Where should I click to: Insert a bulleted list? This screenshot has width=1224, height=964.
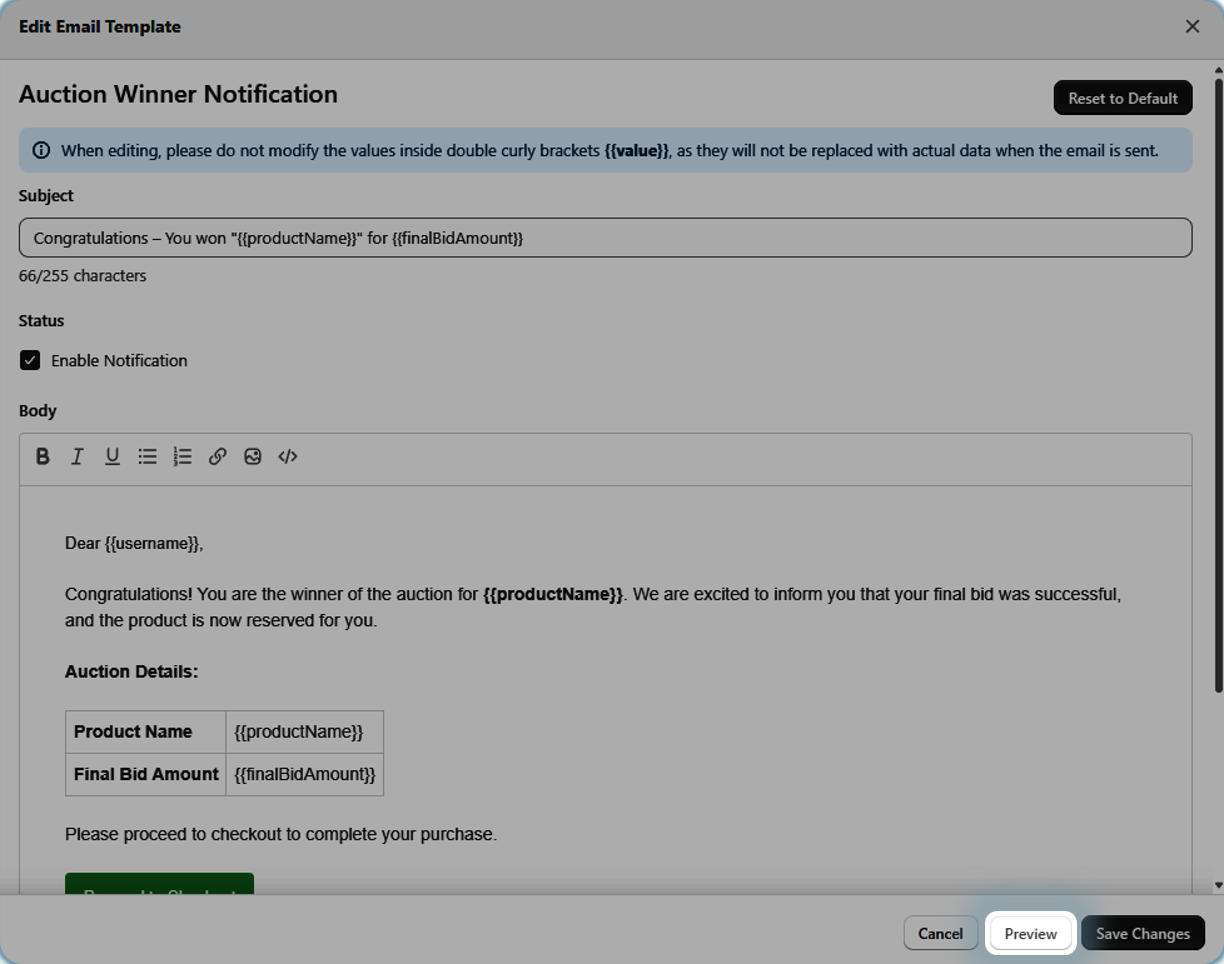pos(147,456)
